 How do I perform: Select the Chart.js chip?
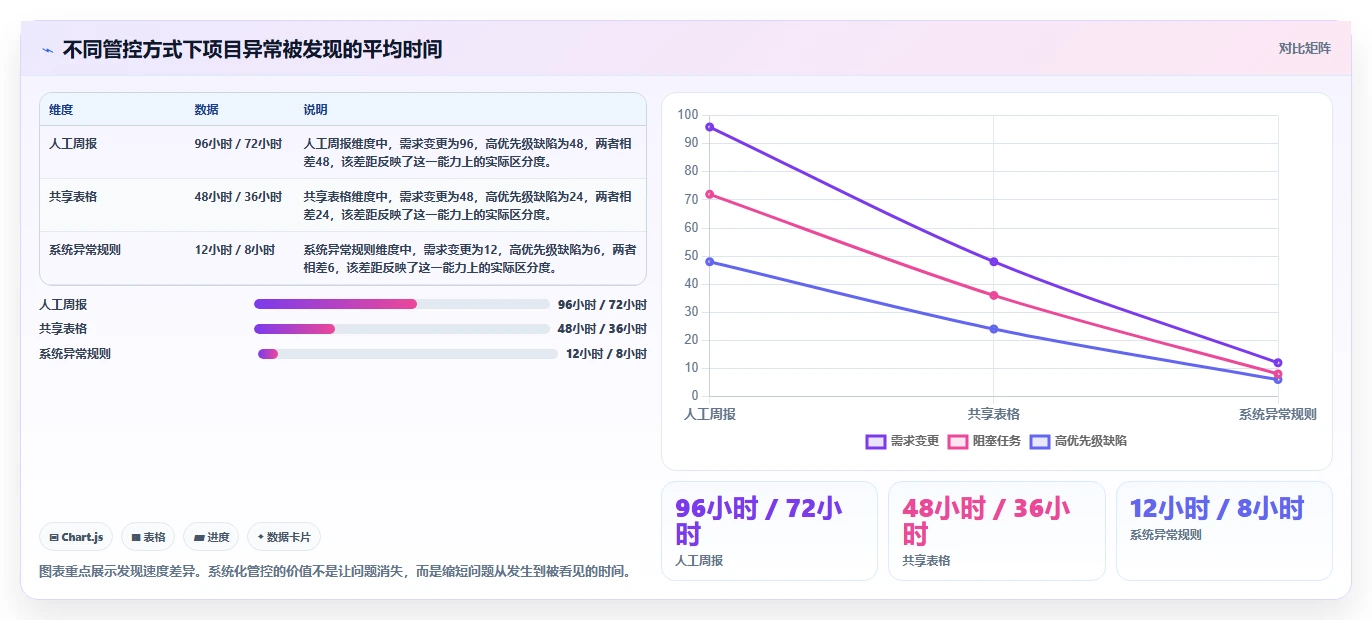pos(76,537)
